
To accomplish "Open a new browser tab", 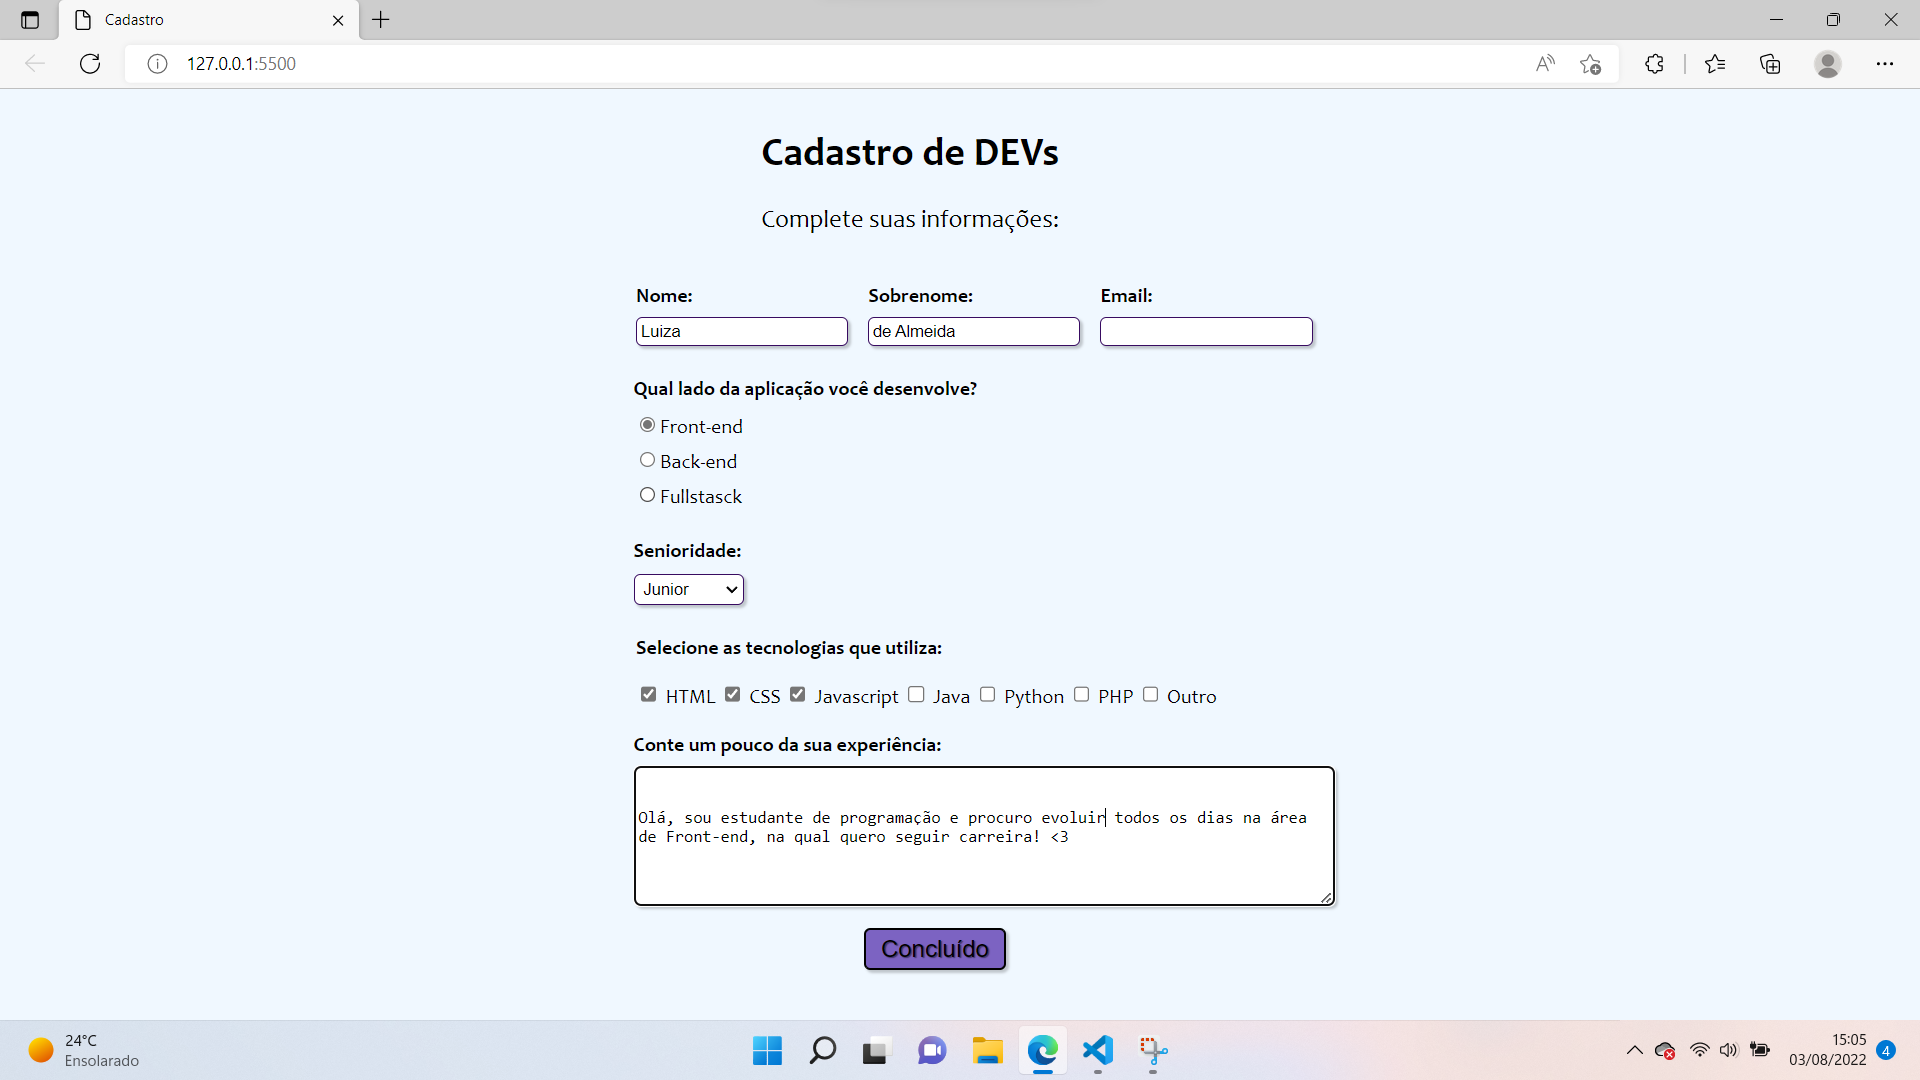I will [380, 20].
